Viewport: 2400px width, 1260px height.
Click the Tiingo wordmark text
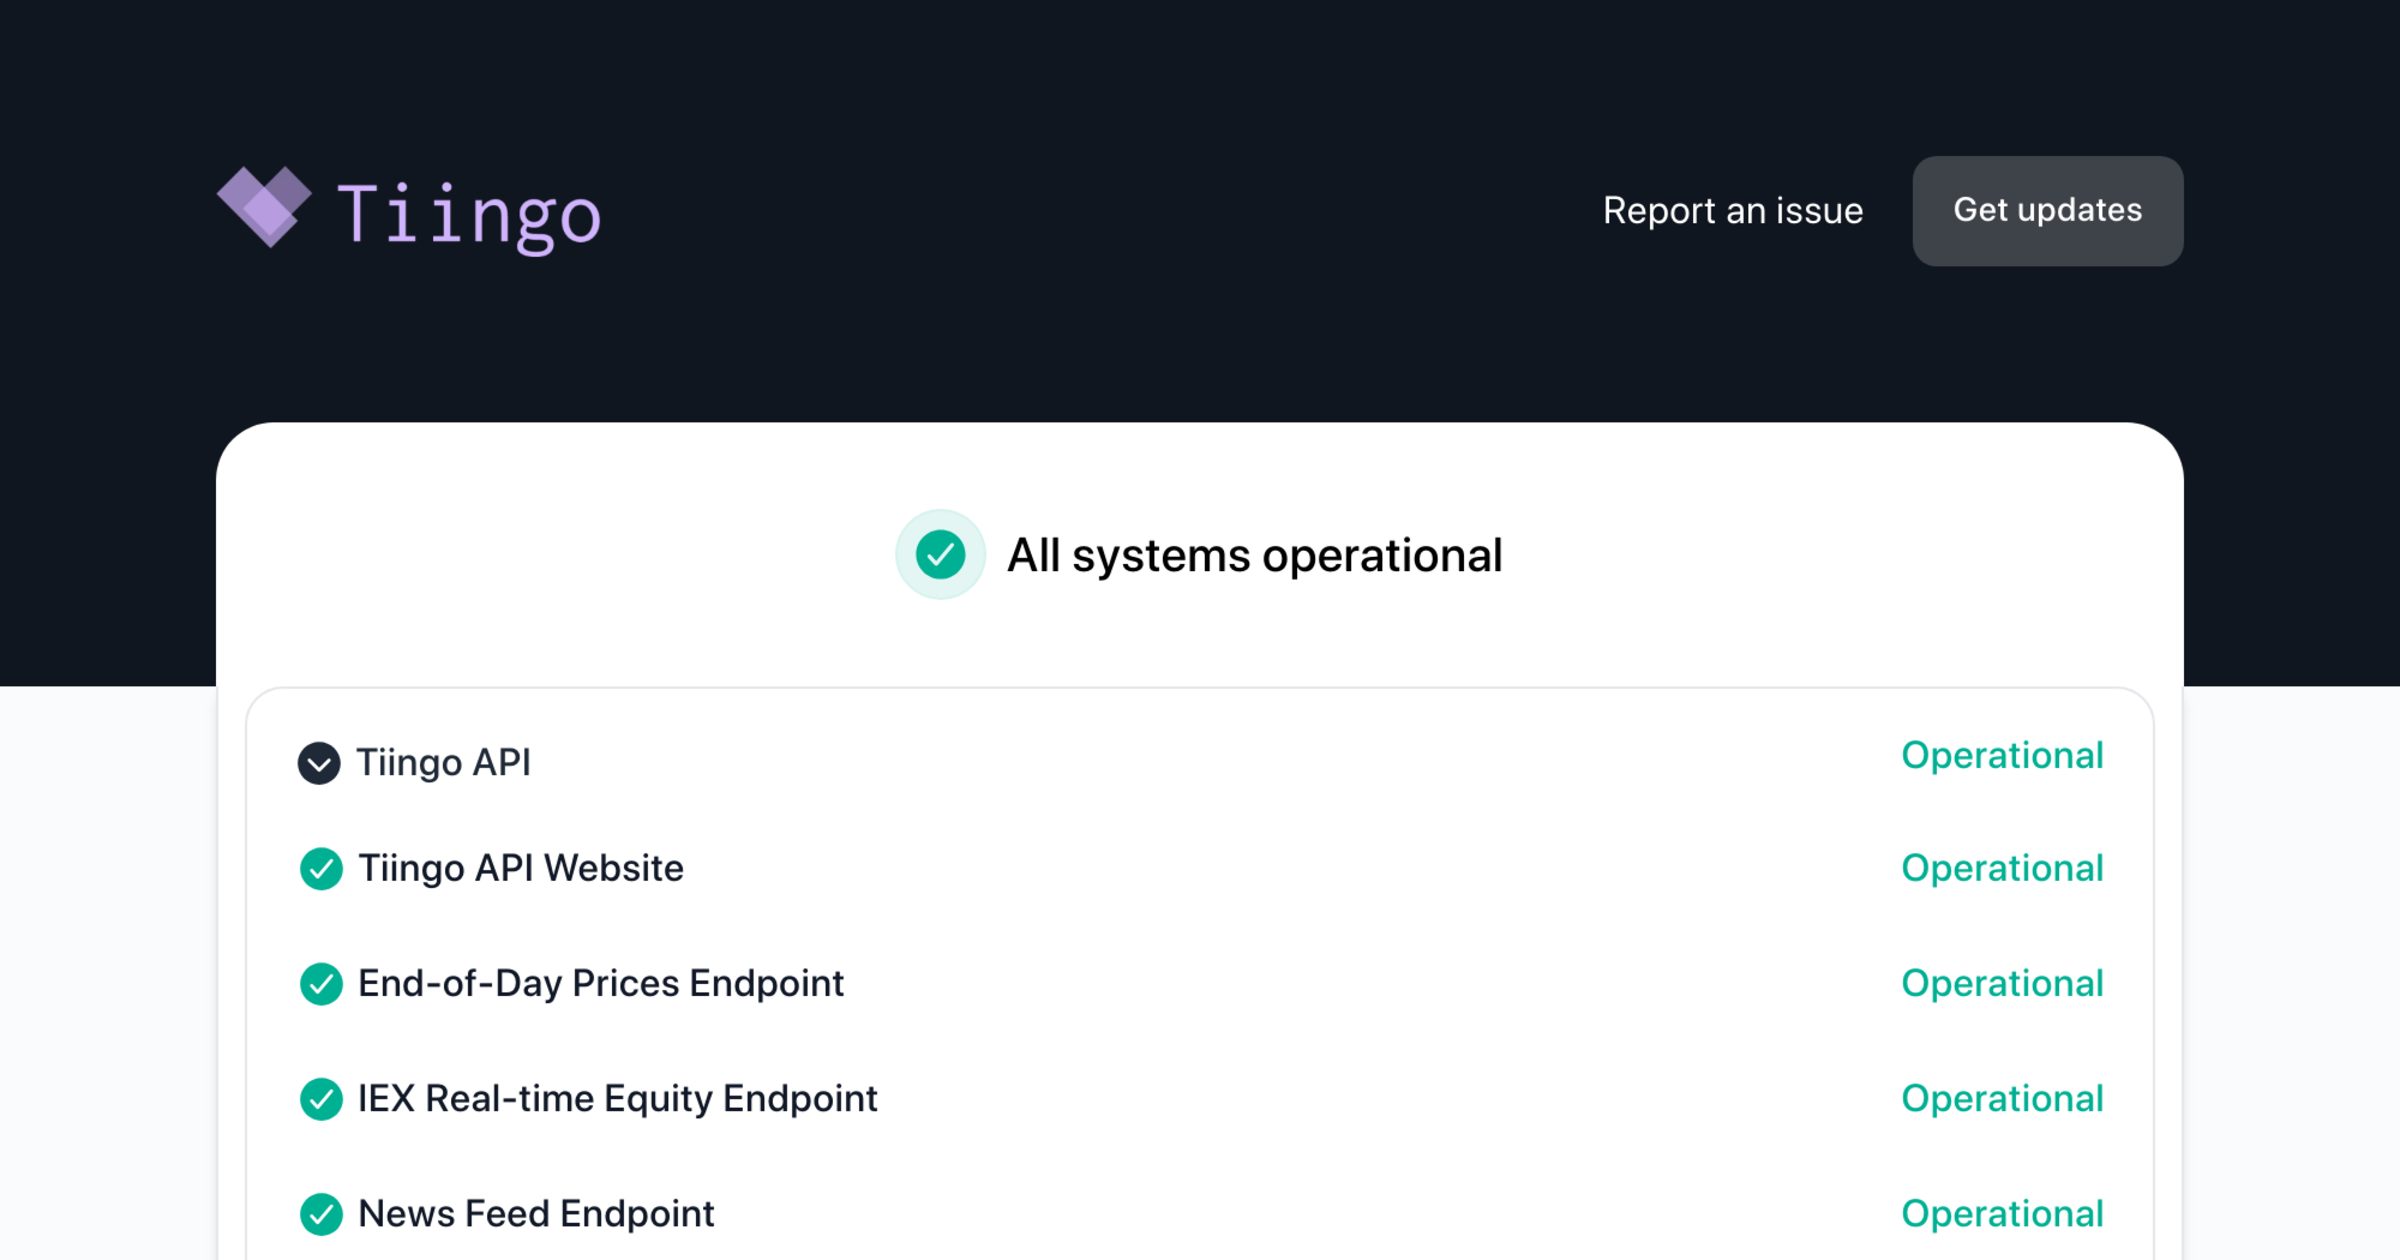point(468,213)
